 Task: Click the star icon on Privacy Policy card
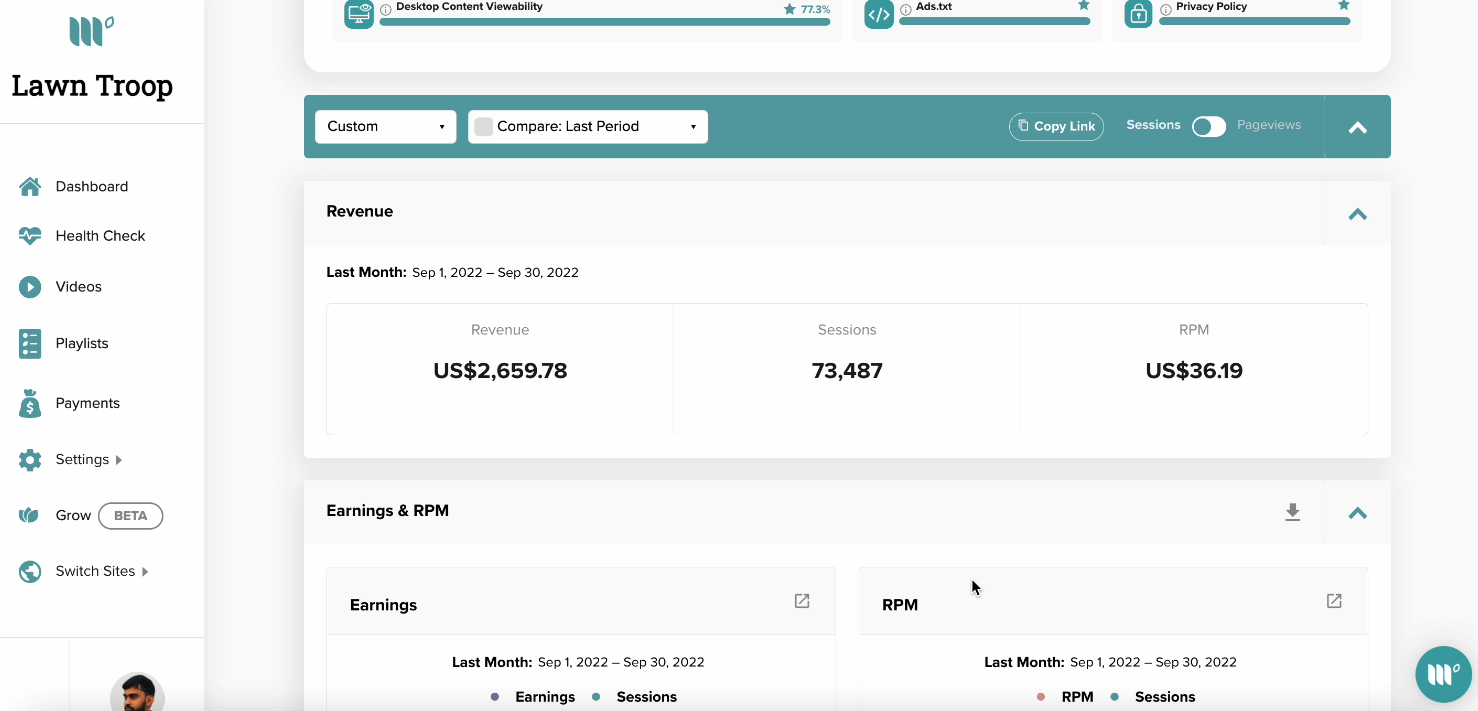click(x=1344, y=5)
